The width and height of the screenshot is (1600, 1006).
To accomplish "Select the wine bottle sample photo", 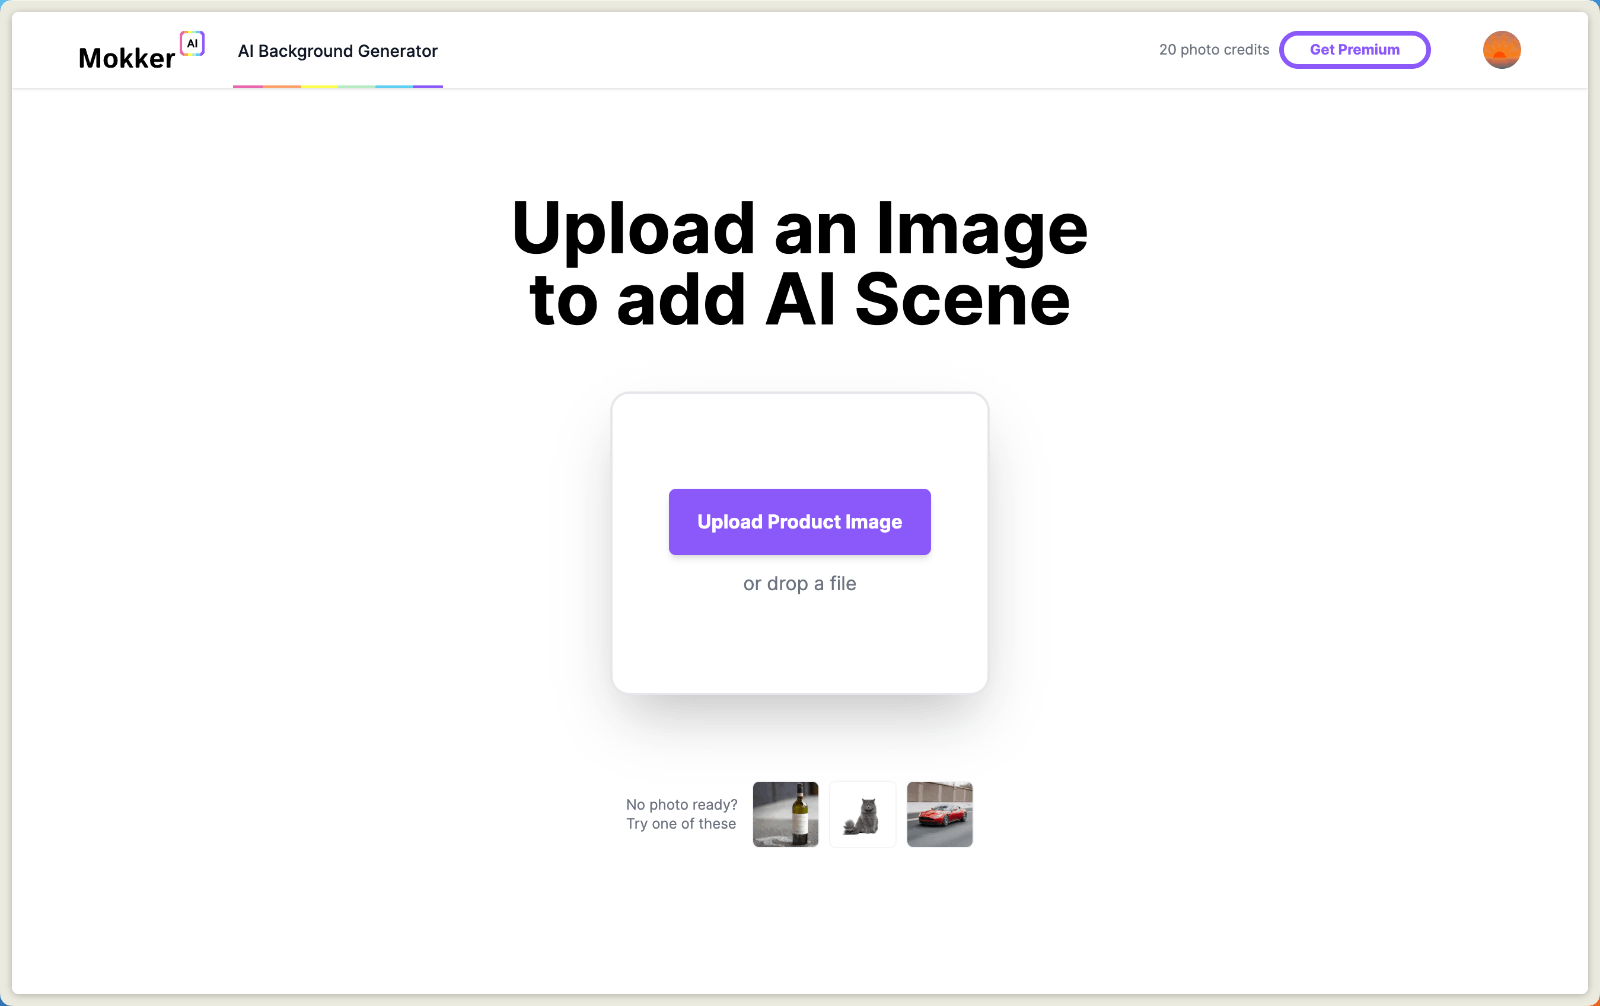I will [x=785, y=814].
